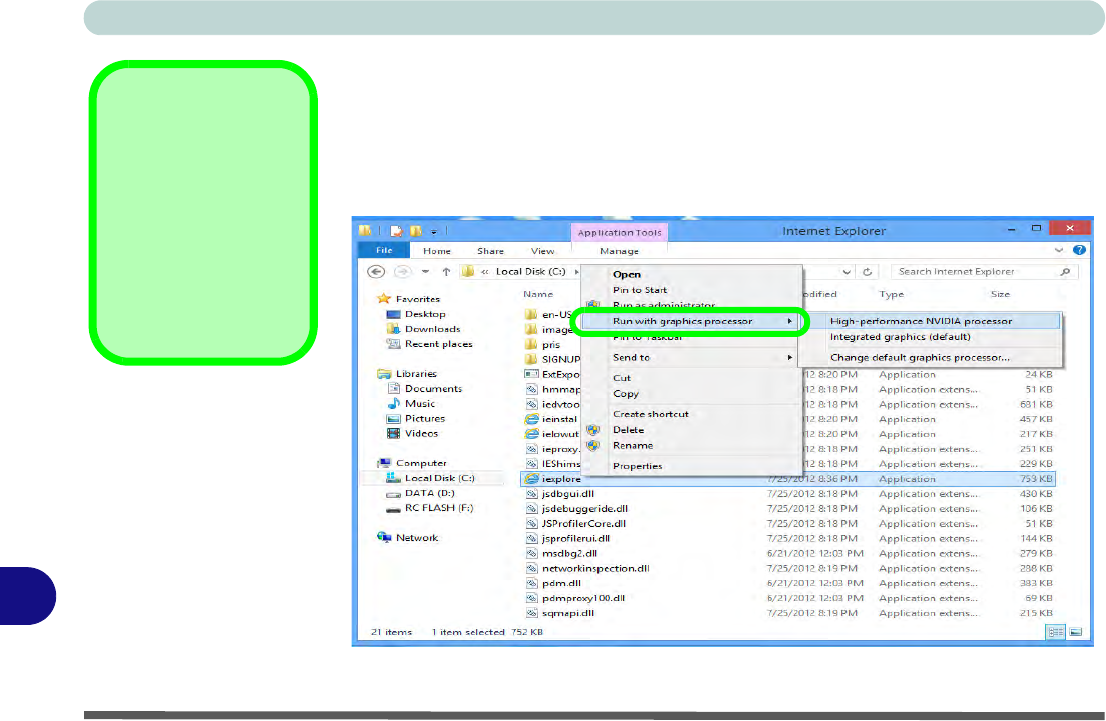The image size is (1106, 721).
Task: Select JSProfilerCore.dll file
Action: 583,523
